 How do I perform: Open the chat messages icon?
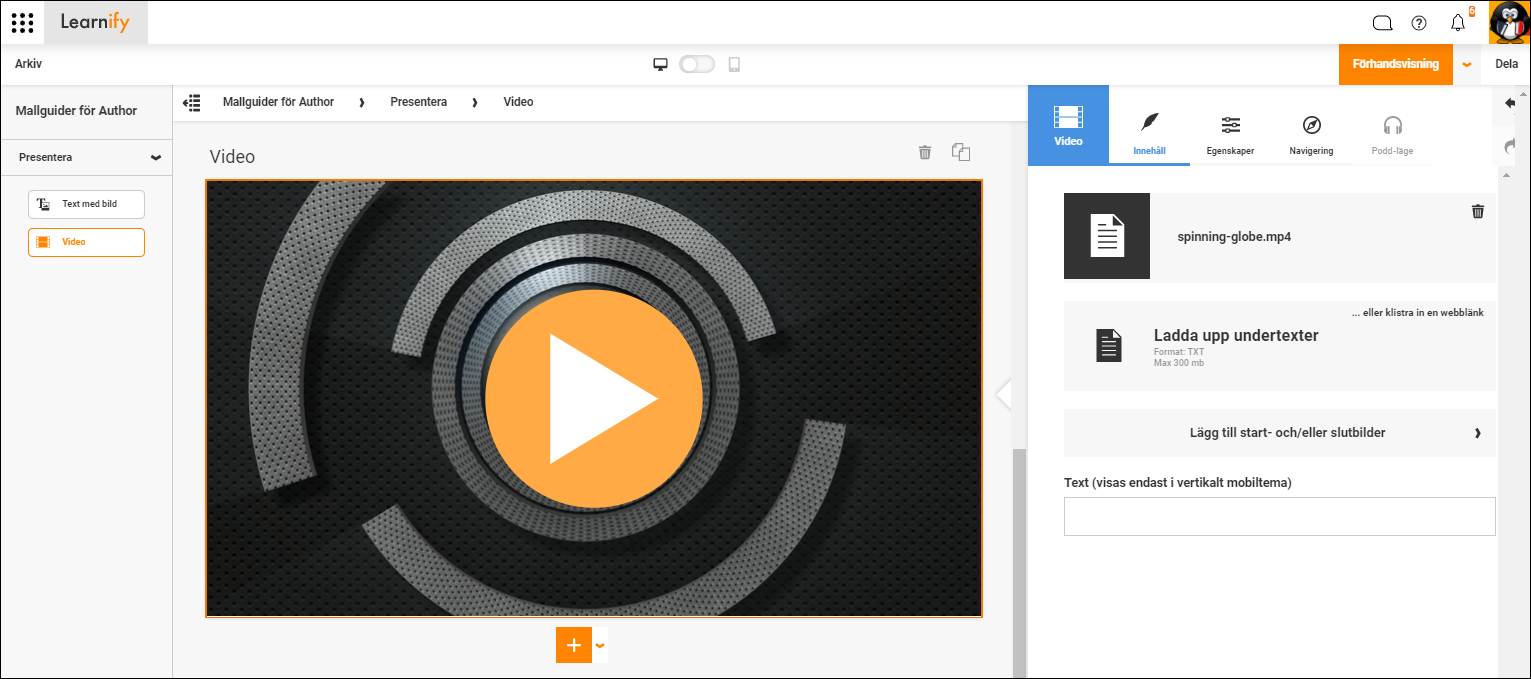click(1382, 23)
